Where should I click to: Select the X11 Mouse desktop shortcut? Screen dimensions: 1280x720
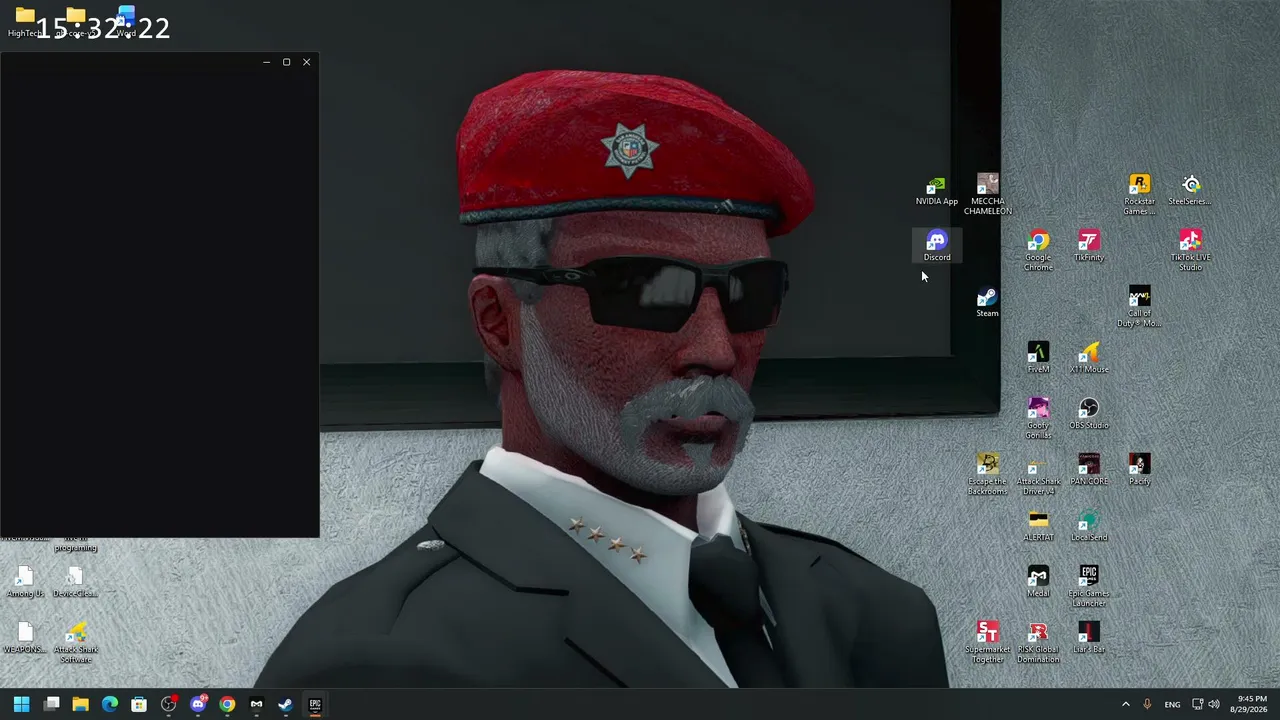pyautogui.click(x=1089, y=358)
